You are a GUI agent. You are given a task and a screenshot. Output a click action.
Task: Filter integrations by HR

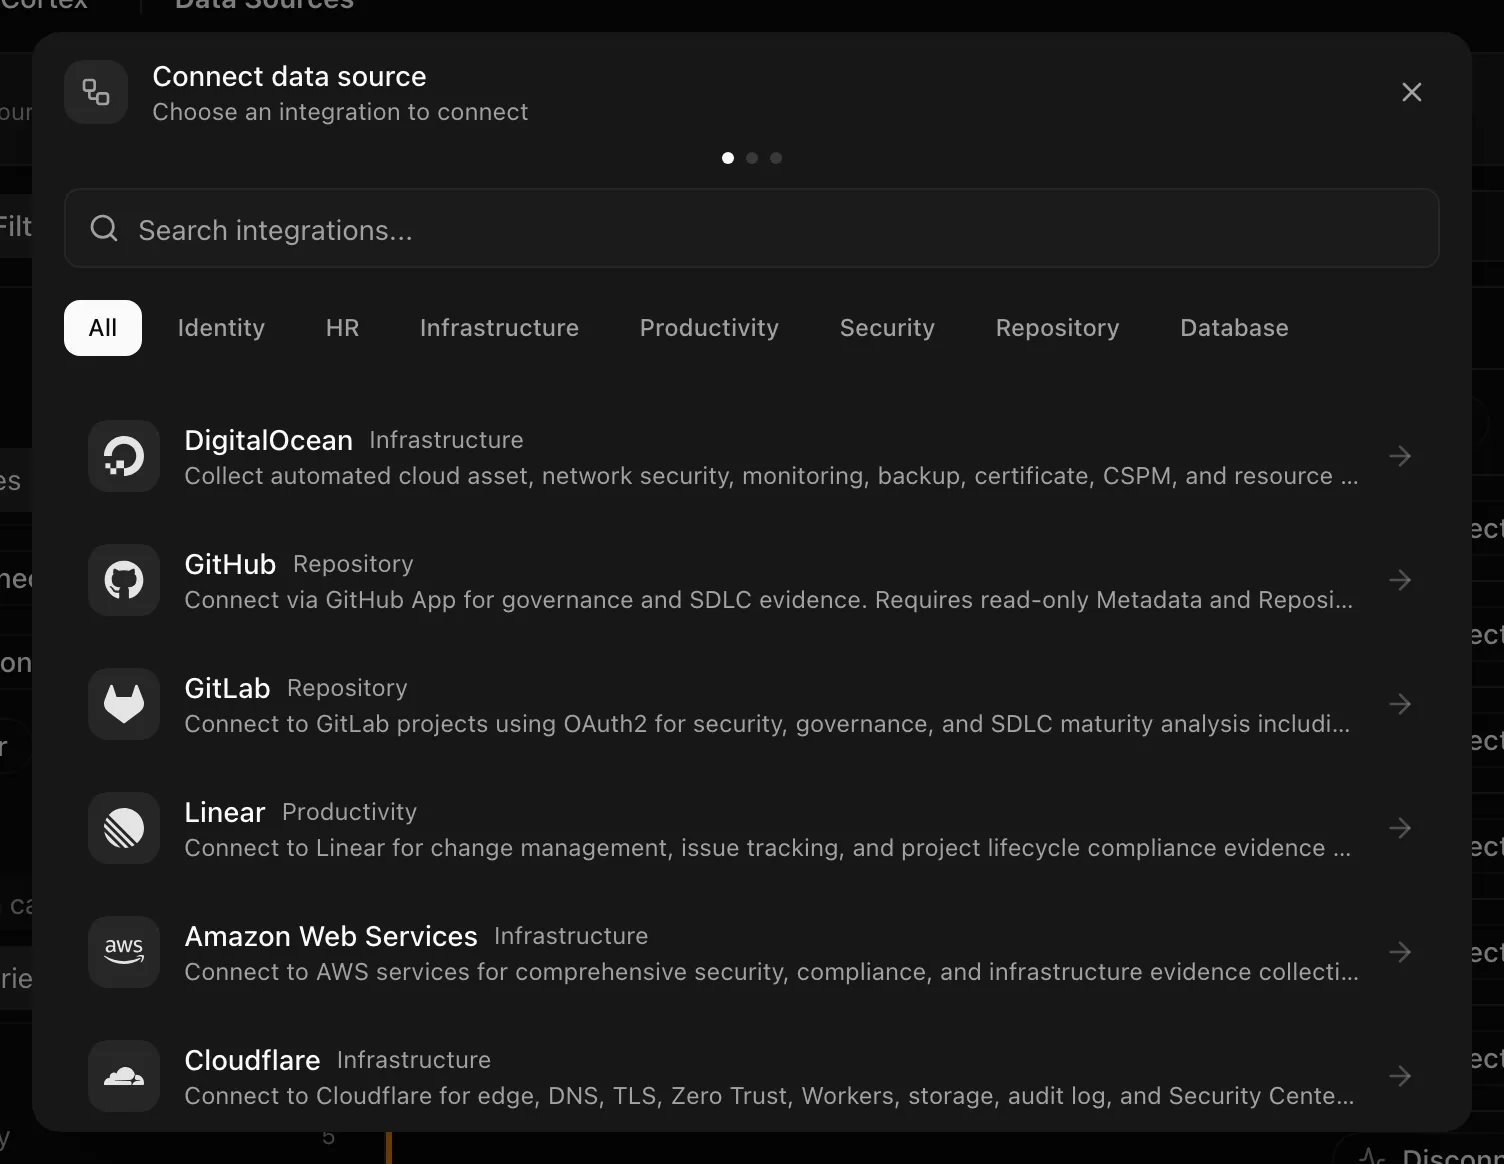tap(342, 328)
